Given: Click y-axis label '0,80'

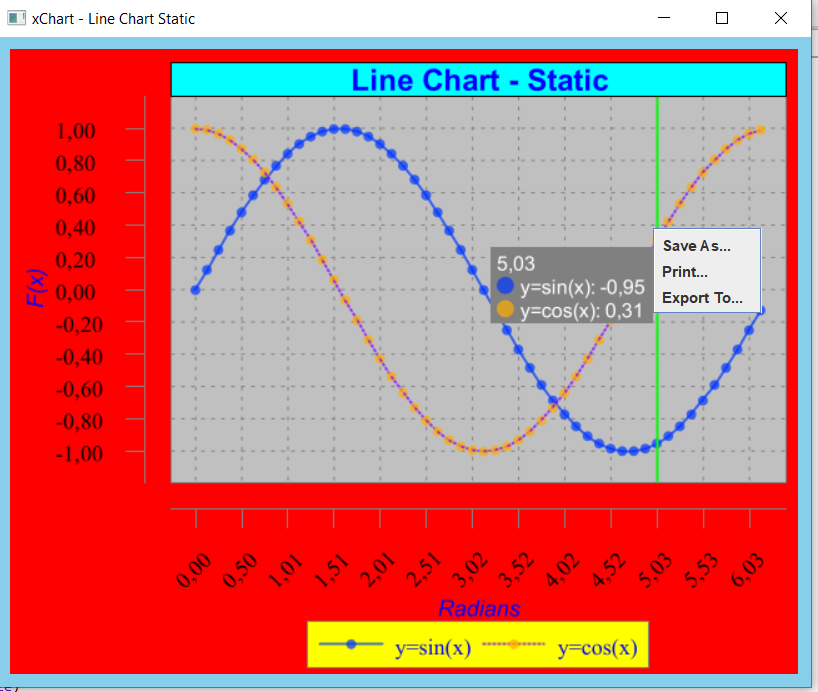Looking at the screenshot, I should (76, 163).
